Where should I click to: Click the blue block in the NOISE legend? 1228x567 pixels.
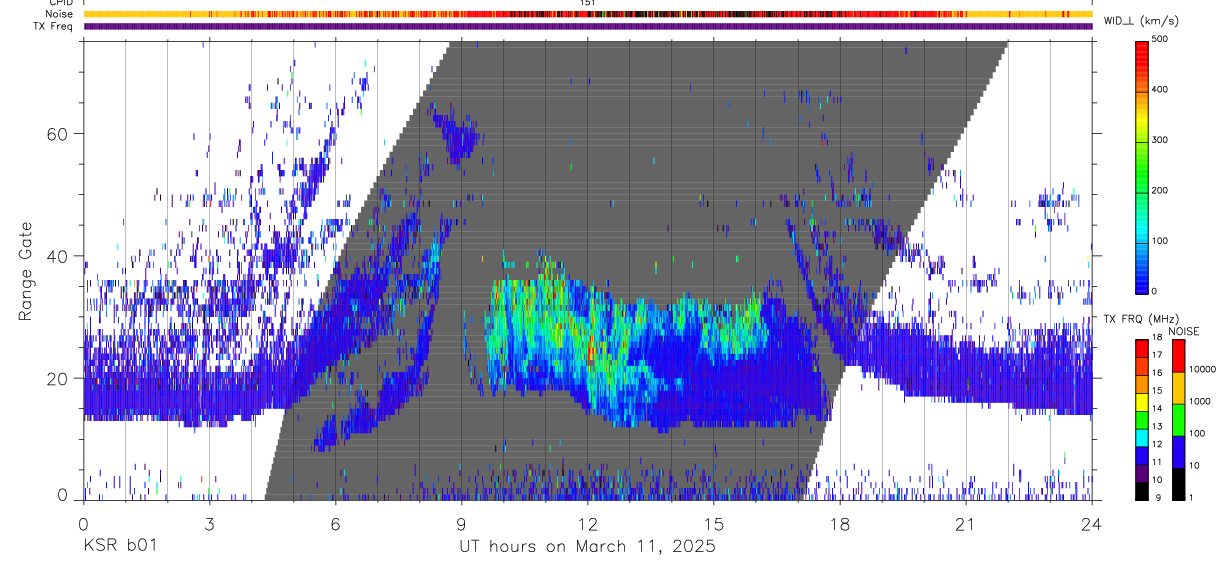1180,452
